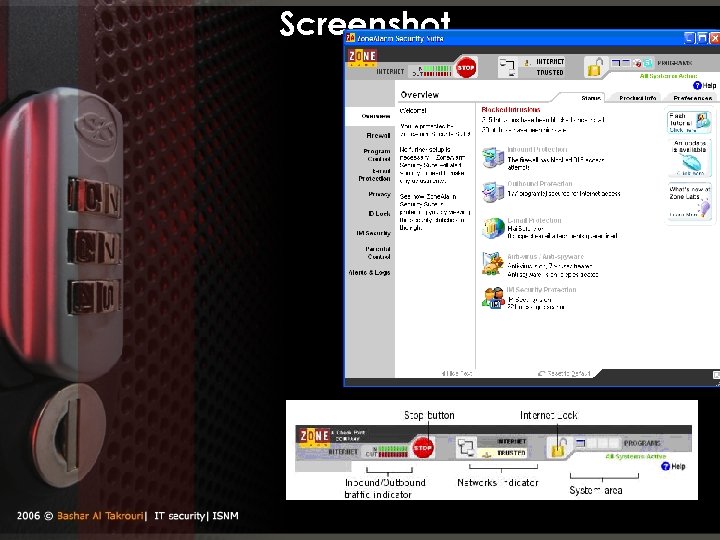The image size is (720, 540).
Task: Click the Outbound Protection computer icon
Action: (x=493, y=191)
